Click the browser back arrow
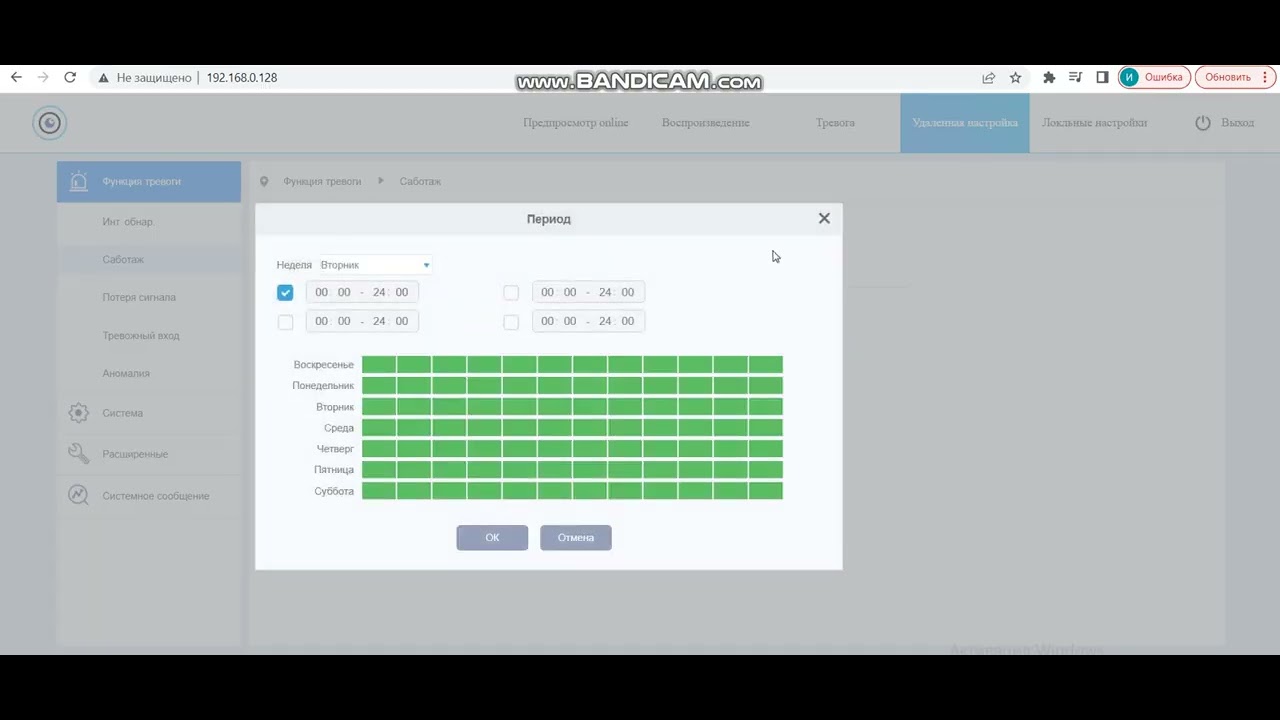This screenshot has height=720, width=1280. [16, 77]
